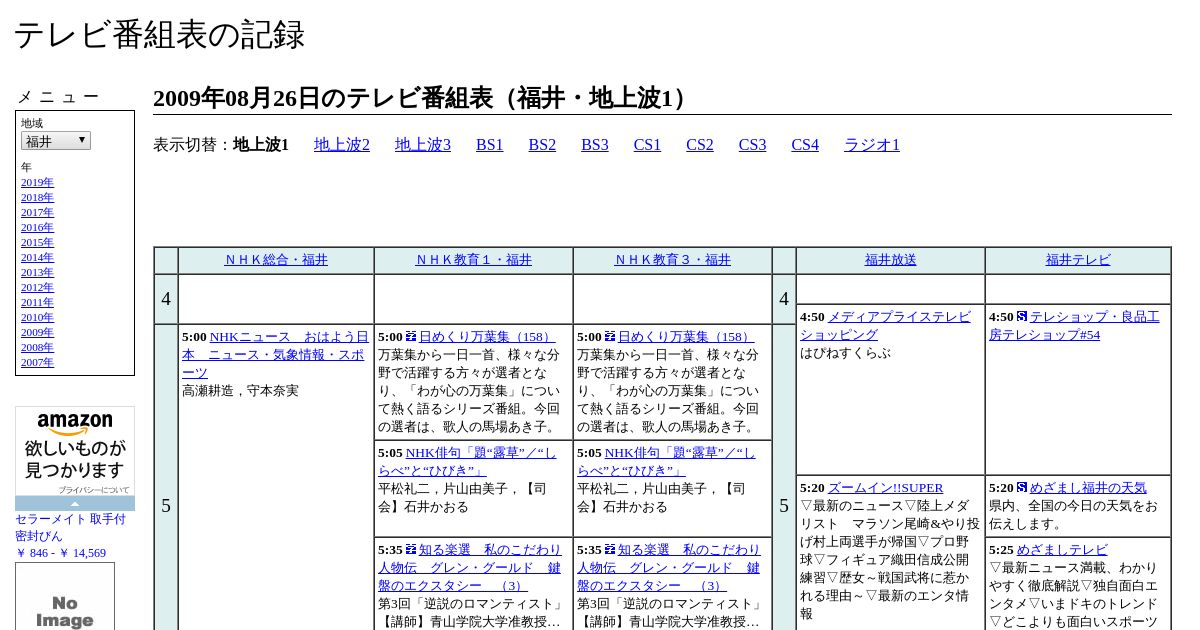Screen dimensions: 1200x630
Task: Switch to the BS2 listing
Action: [x=542, y=145]
